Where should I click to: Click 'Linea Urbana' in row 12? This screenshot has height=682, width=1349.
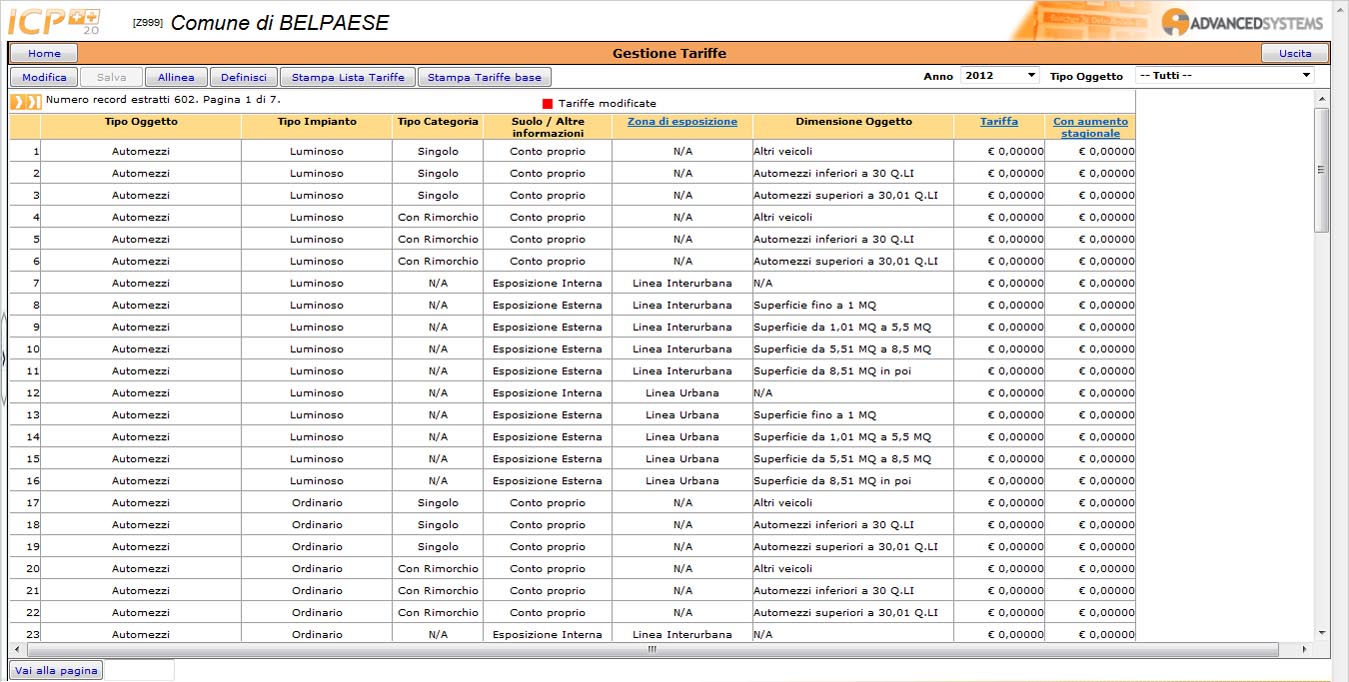(x=682, y=393)
